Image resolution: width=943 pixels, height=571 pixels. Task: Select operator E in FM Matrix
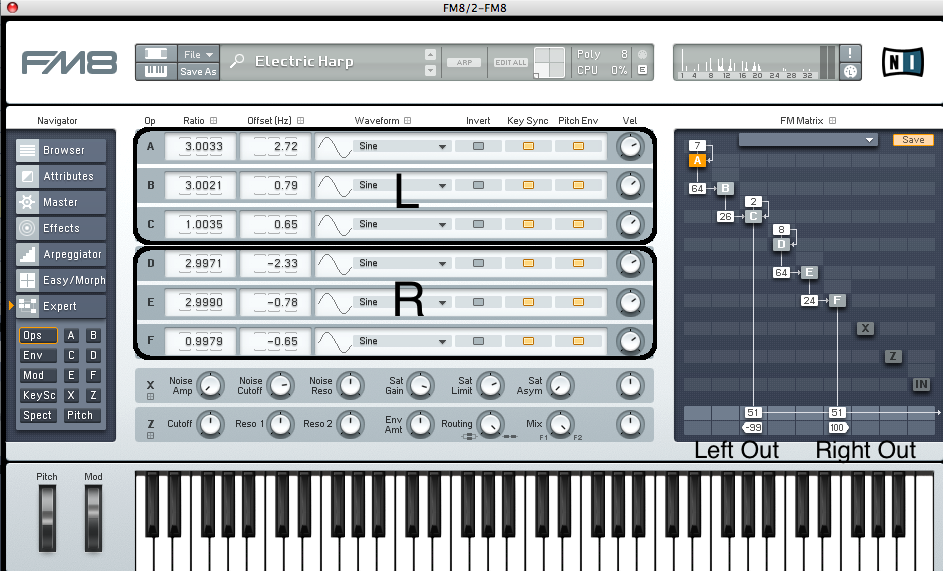809,272
